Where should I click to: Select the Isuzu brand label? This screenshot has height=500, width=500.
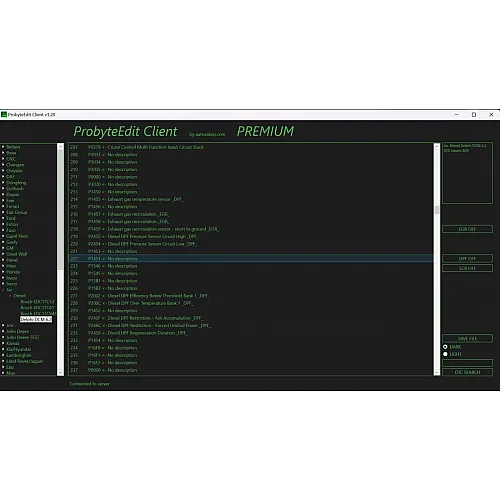[x=11, y=278]
